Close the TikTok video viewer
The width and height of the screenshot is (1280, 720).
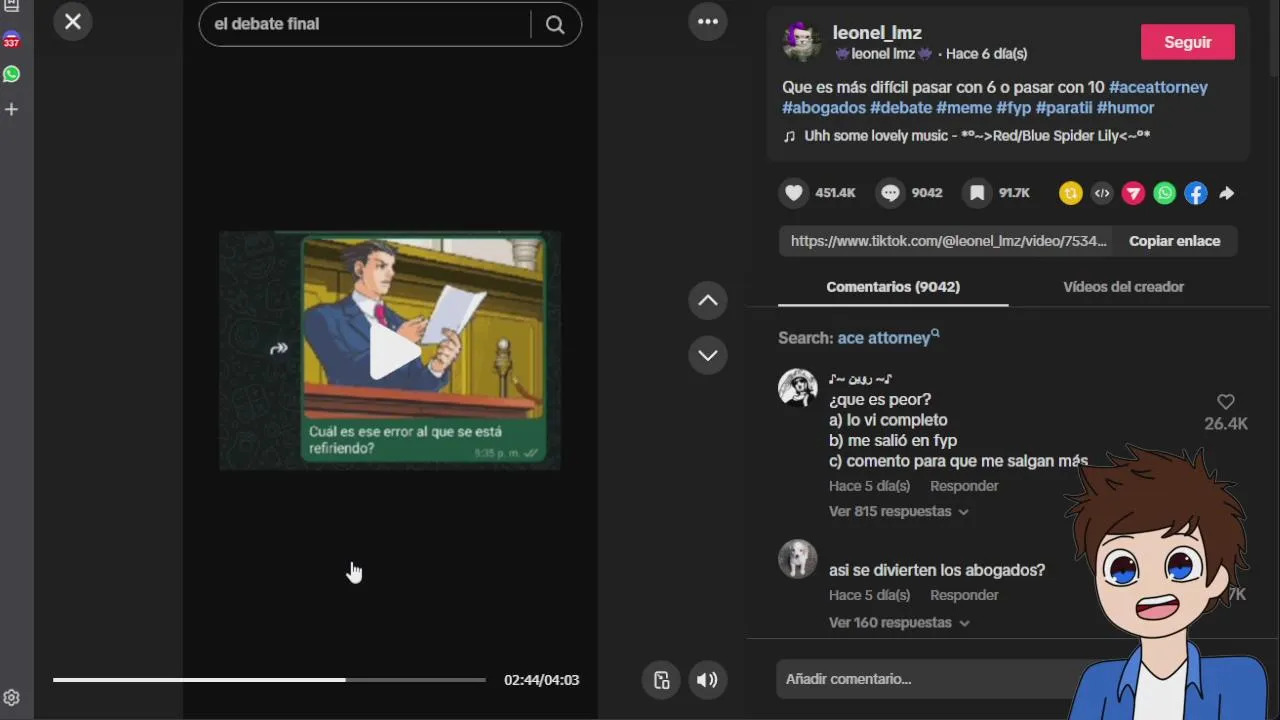point(73,22)
